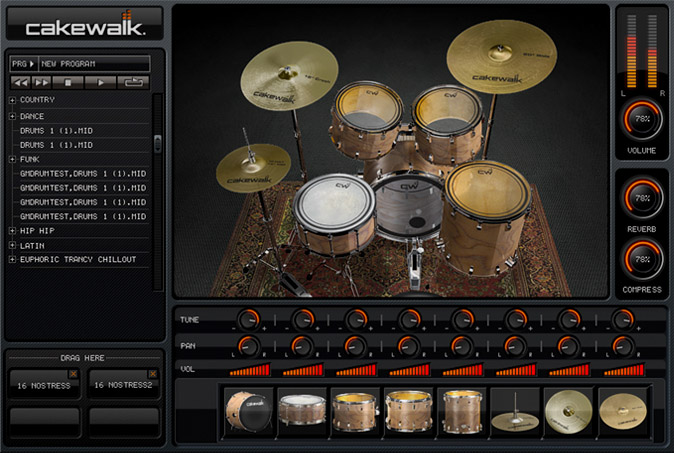Click the Cakewalk logo
This screenshot has width=674, height=453.
coord(85,24)
